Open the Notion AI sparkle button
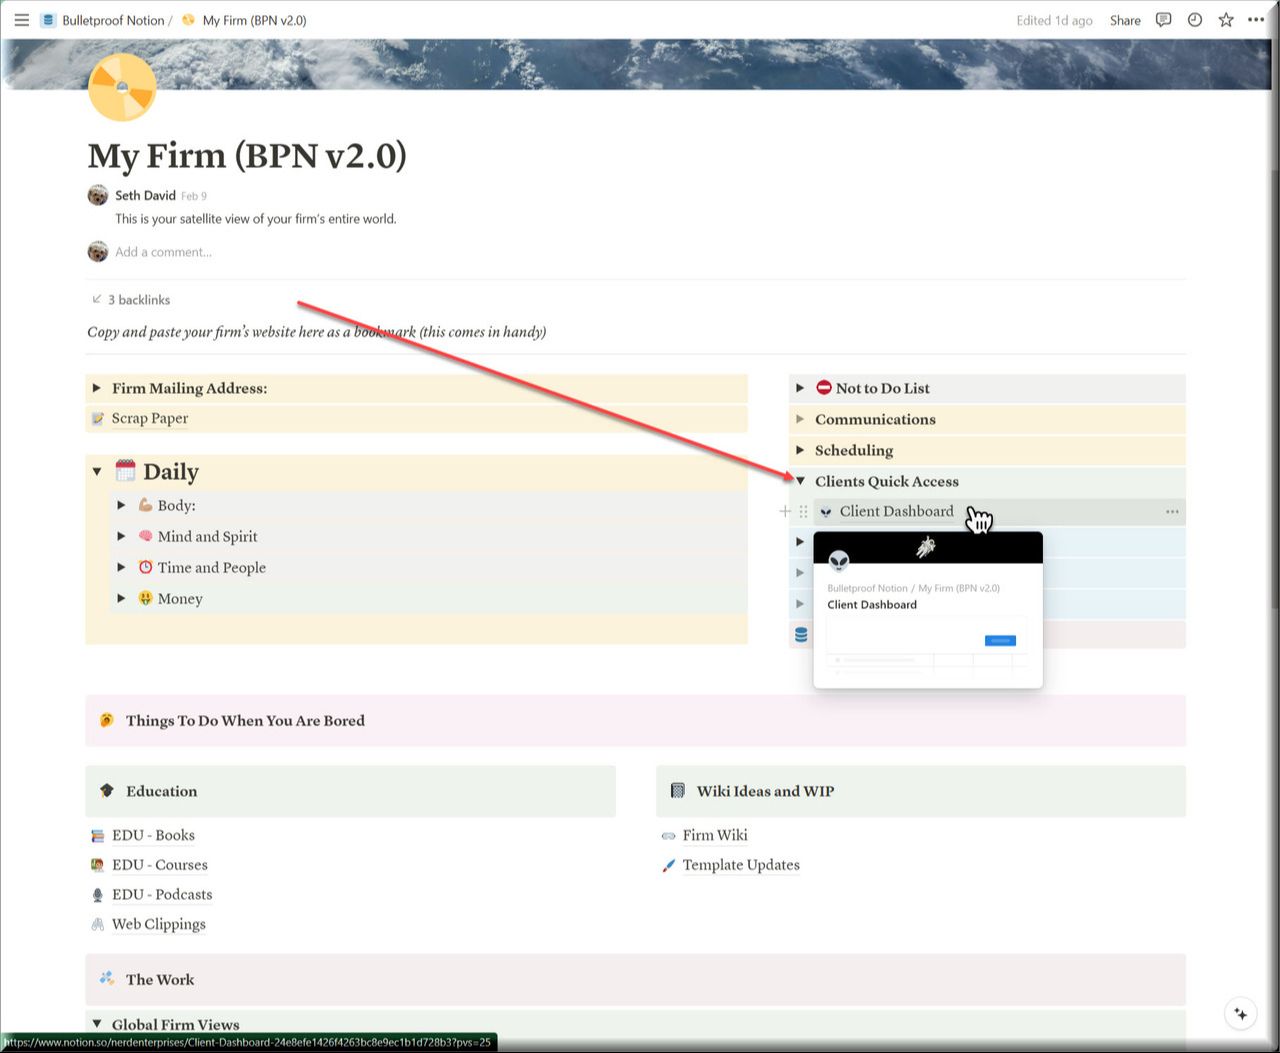Screen dimensions: 1280x1053 1241,1013
